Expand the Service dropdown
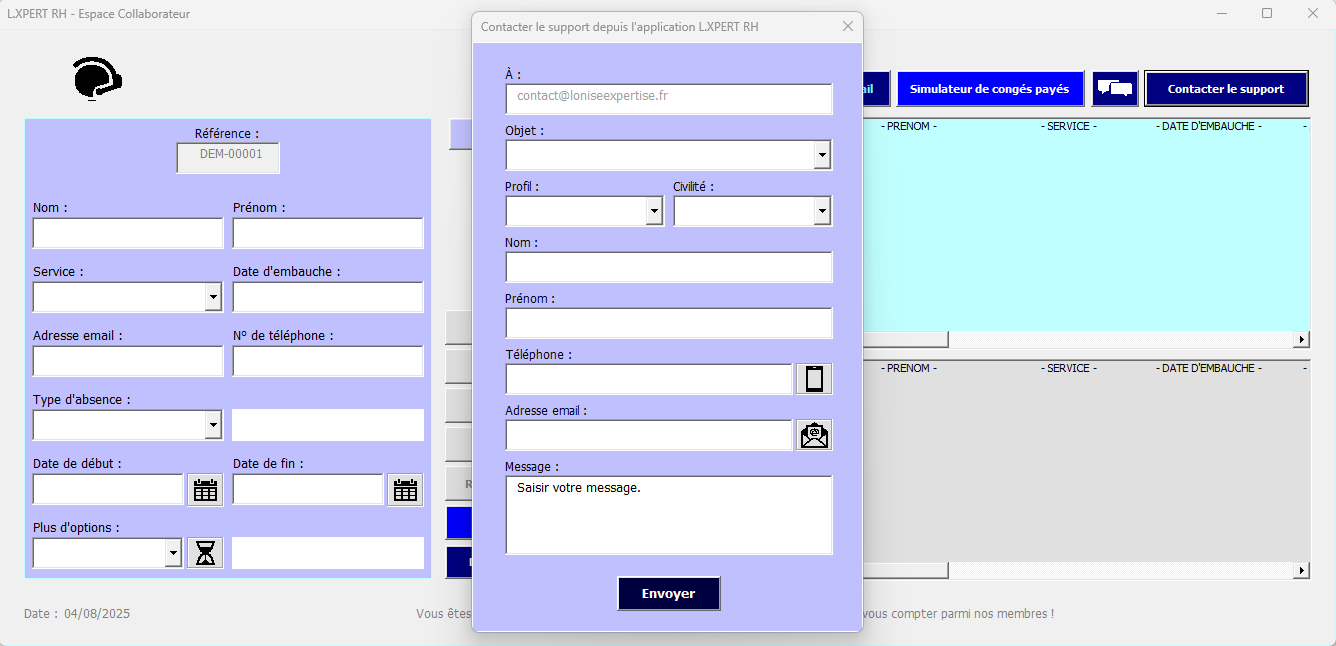The height and width of the screenshot is (646, 1336). (213, 297)
